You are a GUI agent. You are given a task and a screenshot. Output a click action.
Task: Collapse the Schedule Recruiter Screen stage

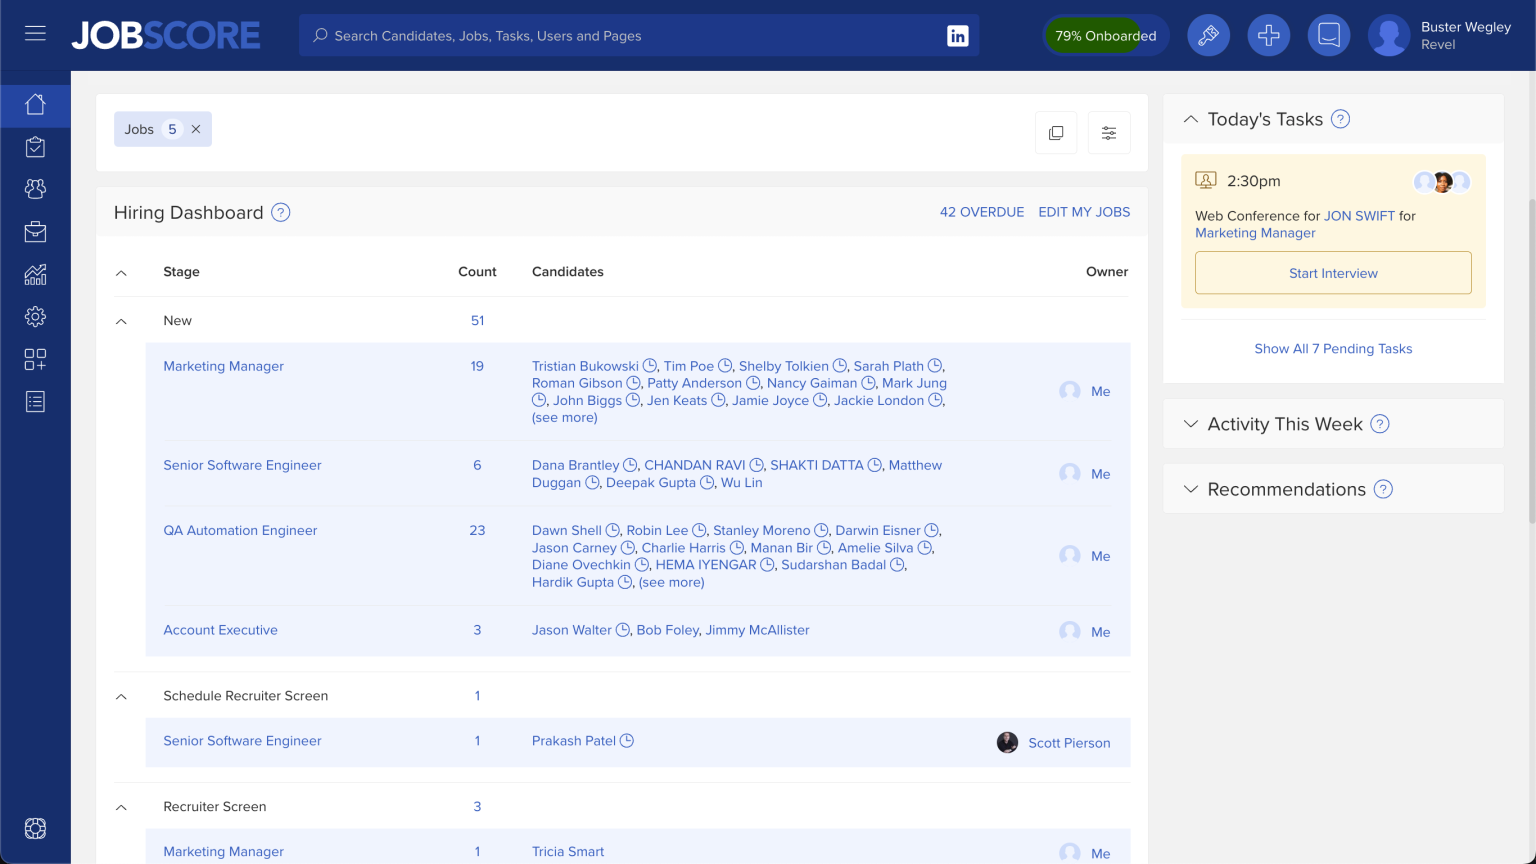tap(121, 696)
